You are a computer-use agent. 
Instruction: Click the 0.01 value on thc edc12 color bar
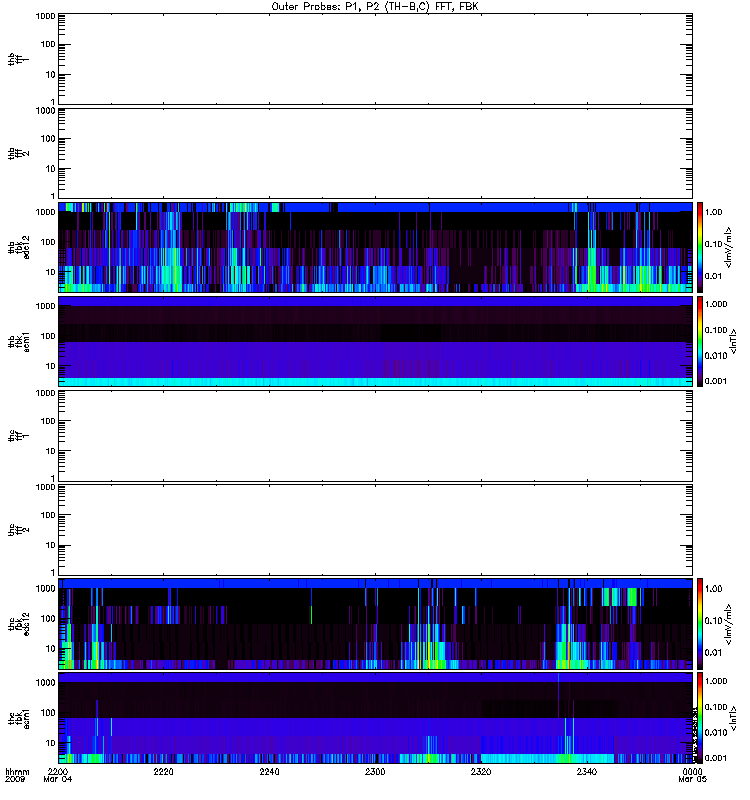[713, 653]
